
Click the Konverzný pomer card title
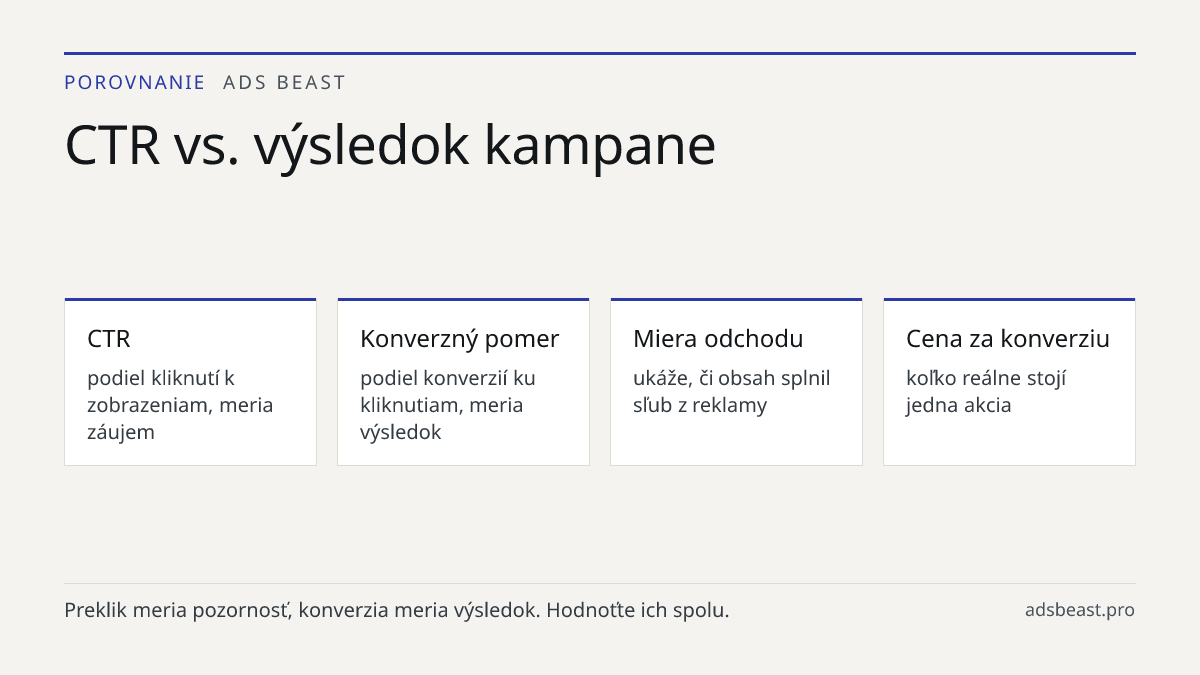click(460, 339)
